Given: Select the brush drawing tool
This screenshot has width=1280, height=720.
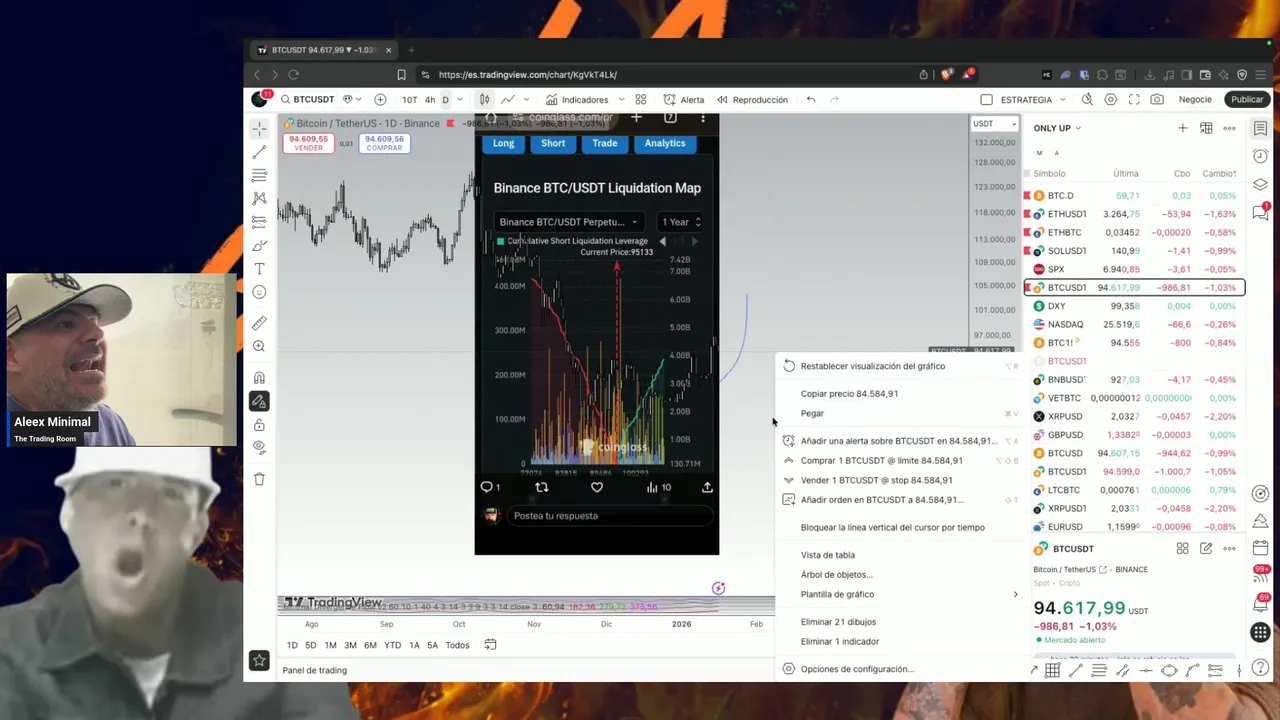Looking at the screenshot, I should (x=259, y=245).
